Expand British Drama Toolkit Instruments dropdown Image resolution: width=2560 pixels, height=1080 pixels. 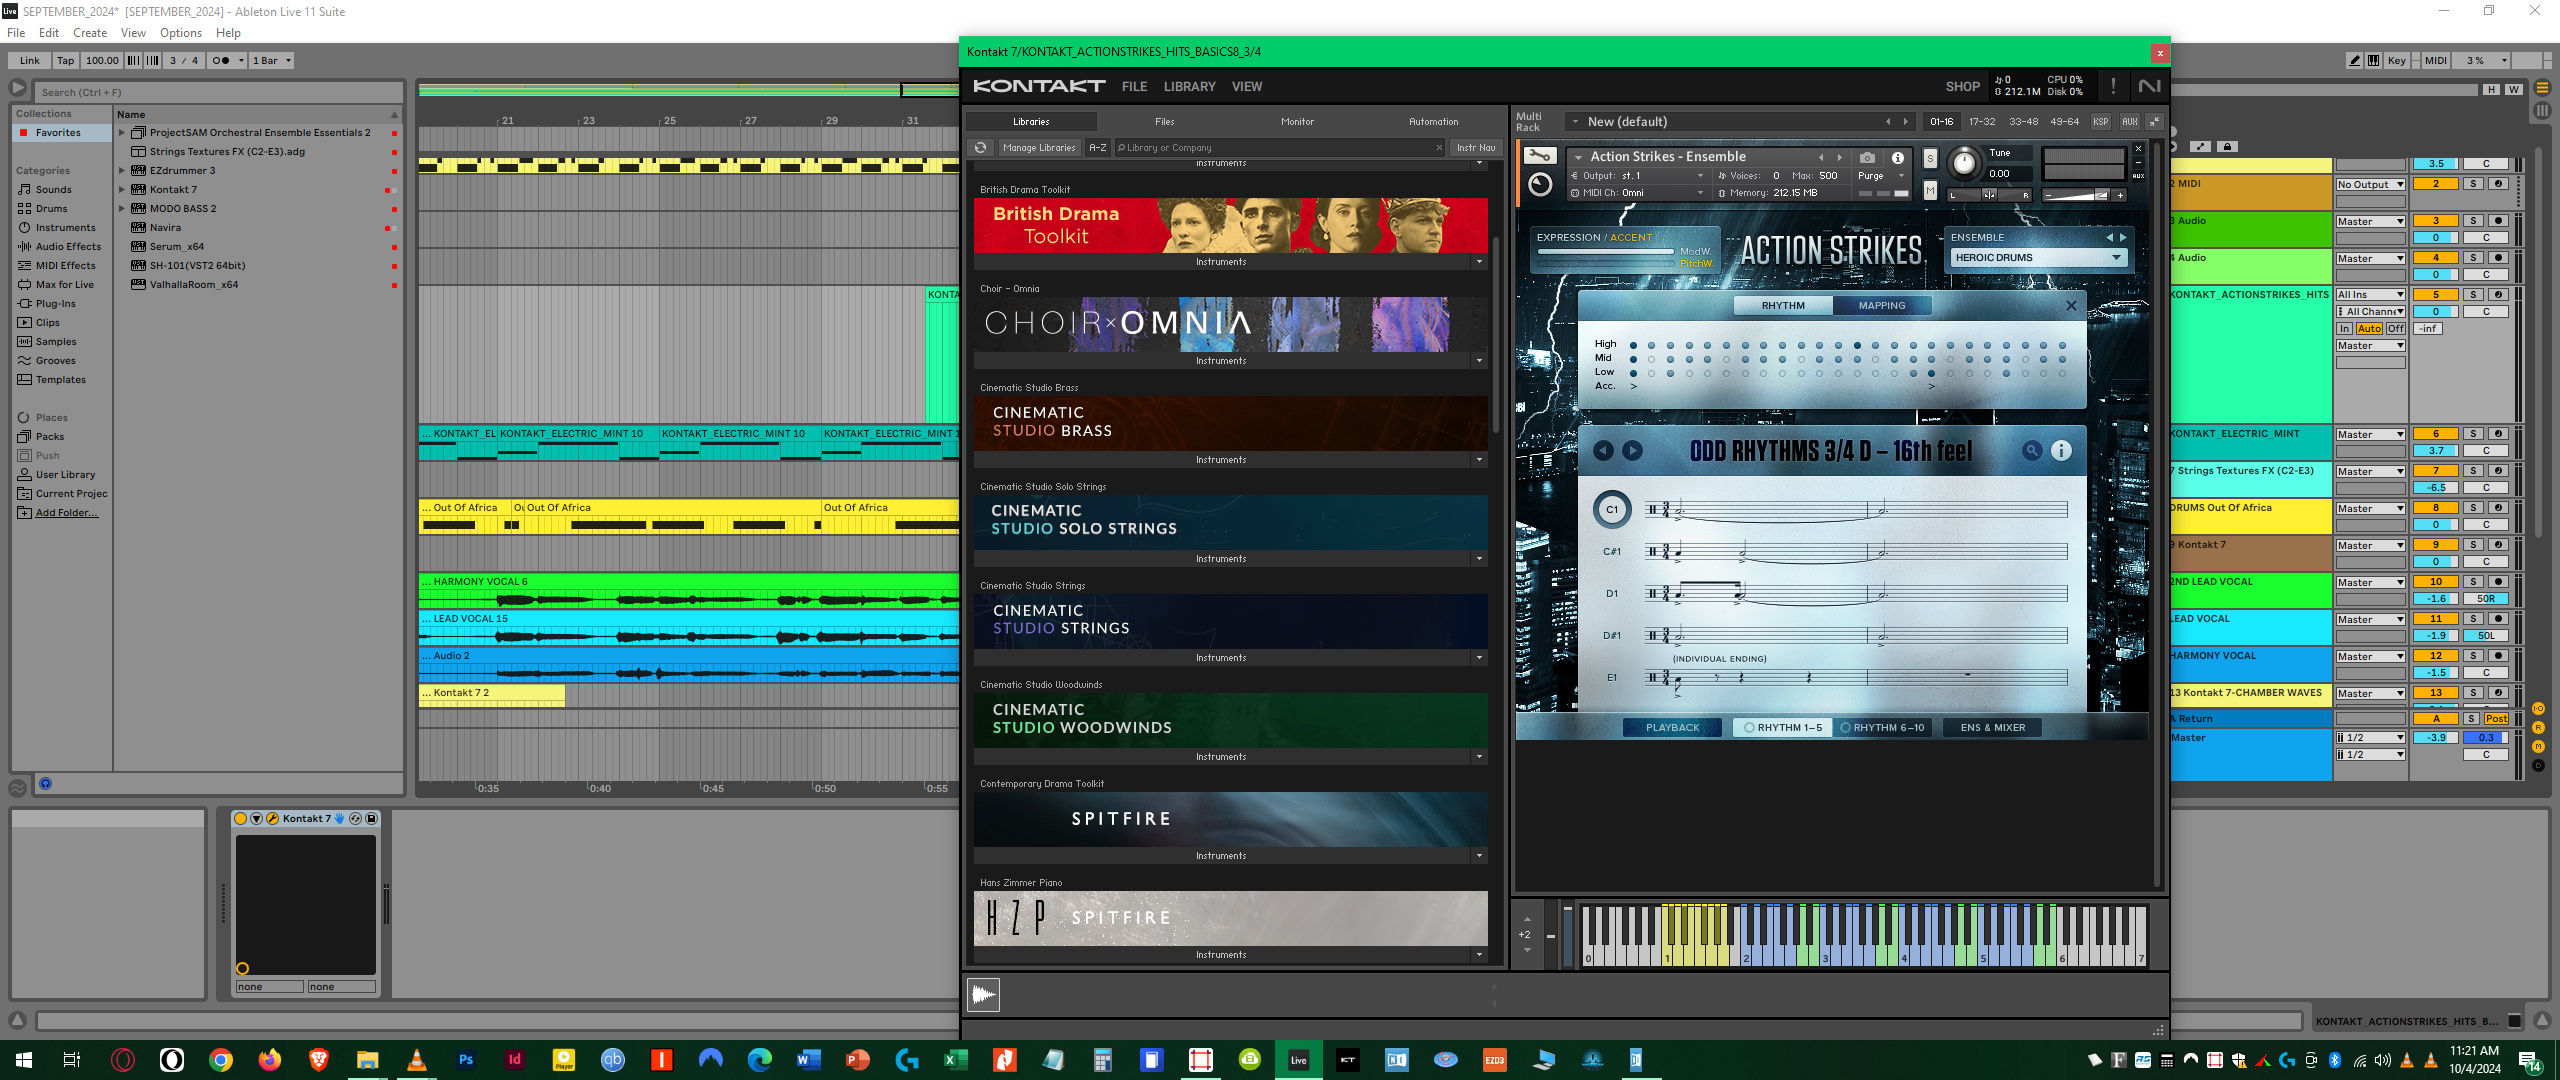[1479, 262]
